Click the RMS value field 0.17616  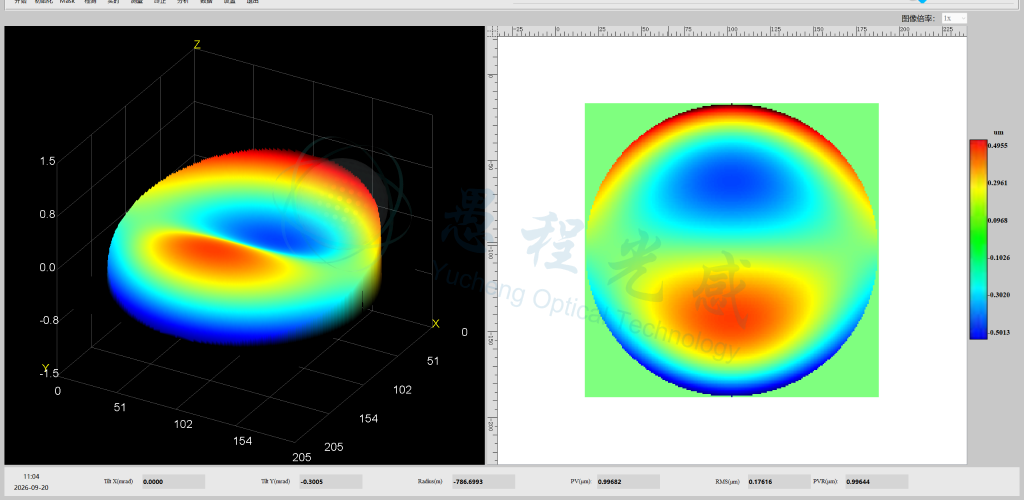(779, 482)
